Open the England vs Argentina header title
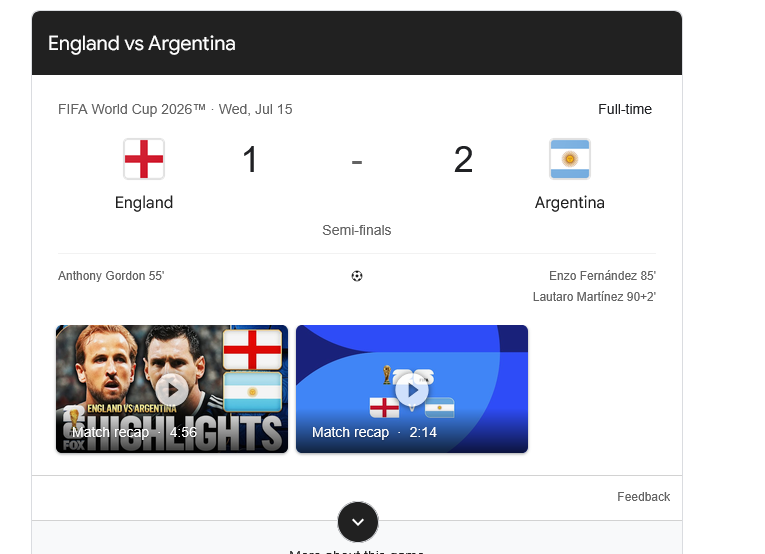Screen dimensions: 765x554 point(142,43)
